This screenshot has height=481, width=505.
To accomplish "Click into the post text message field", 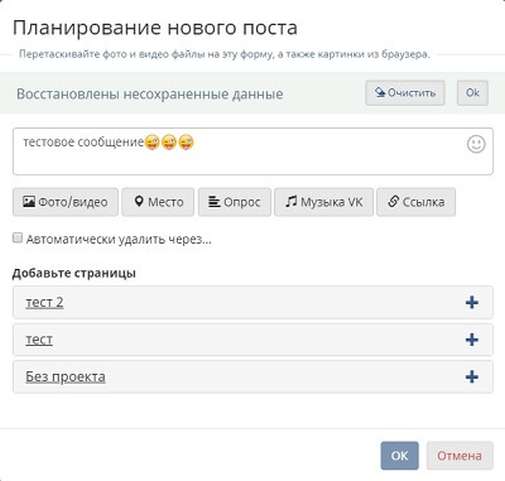I will (253, 151).
